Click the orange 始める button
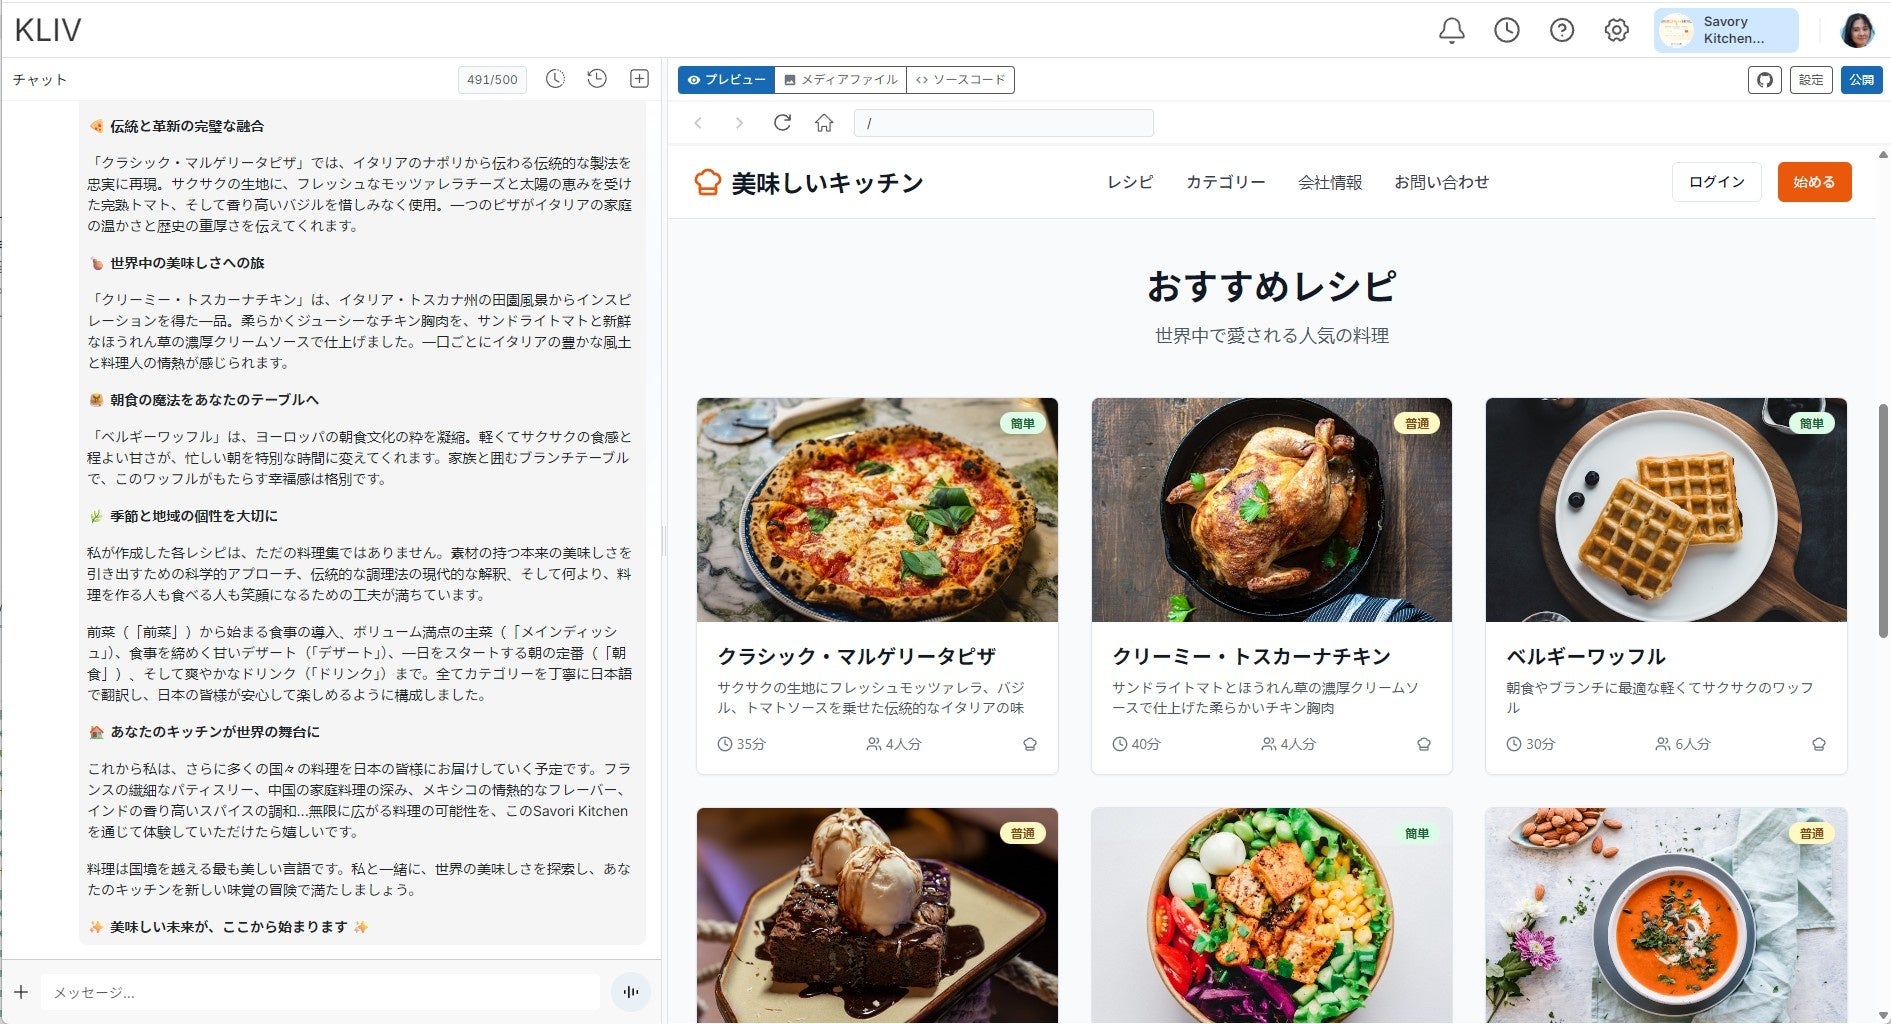This screenshot has width=1891, height=1024. pyautogui.click(x=1814, y=182)
